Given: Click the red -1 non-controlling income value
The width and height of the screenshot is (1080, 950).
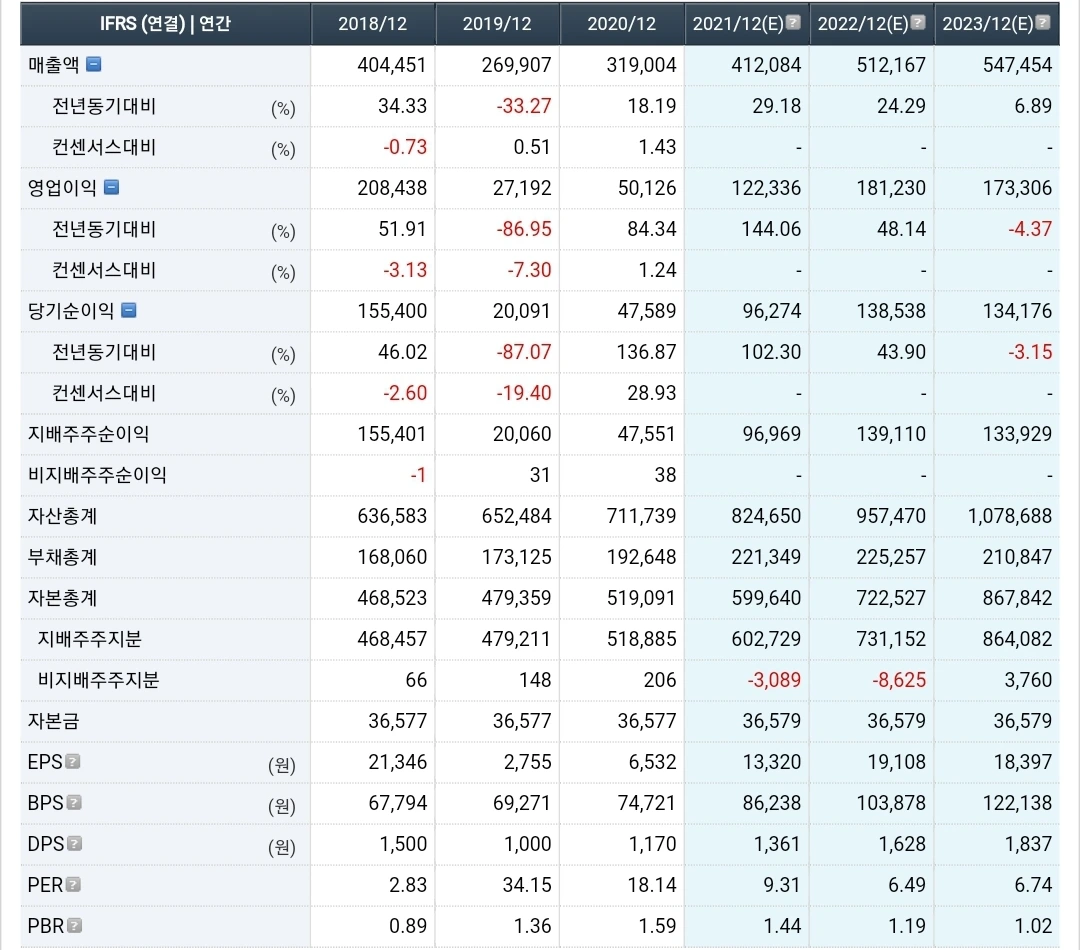Looking at the screenshot, I should [418, 475].
